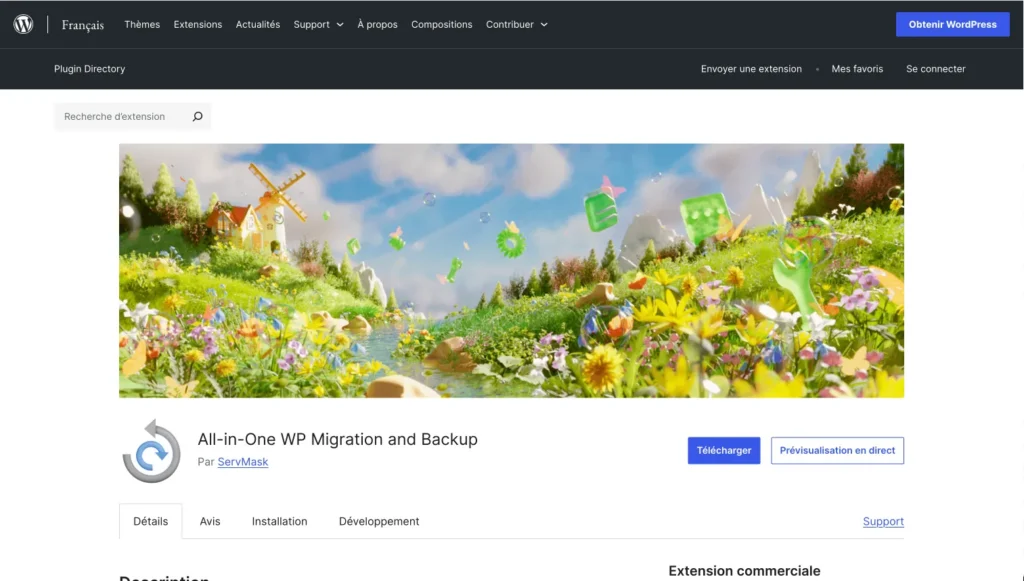Image resolution: width=1024 pixels, height=581 pixels.
Task: Open the Thèmes menu item
Action: (x=141, y=24)
